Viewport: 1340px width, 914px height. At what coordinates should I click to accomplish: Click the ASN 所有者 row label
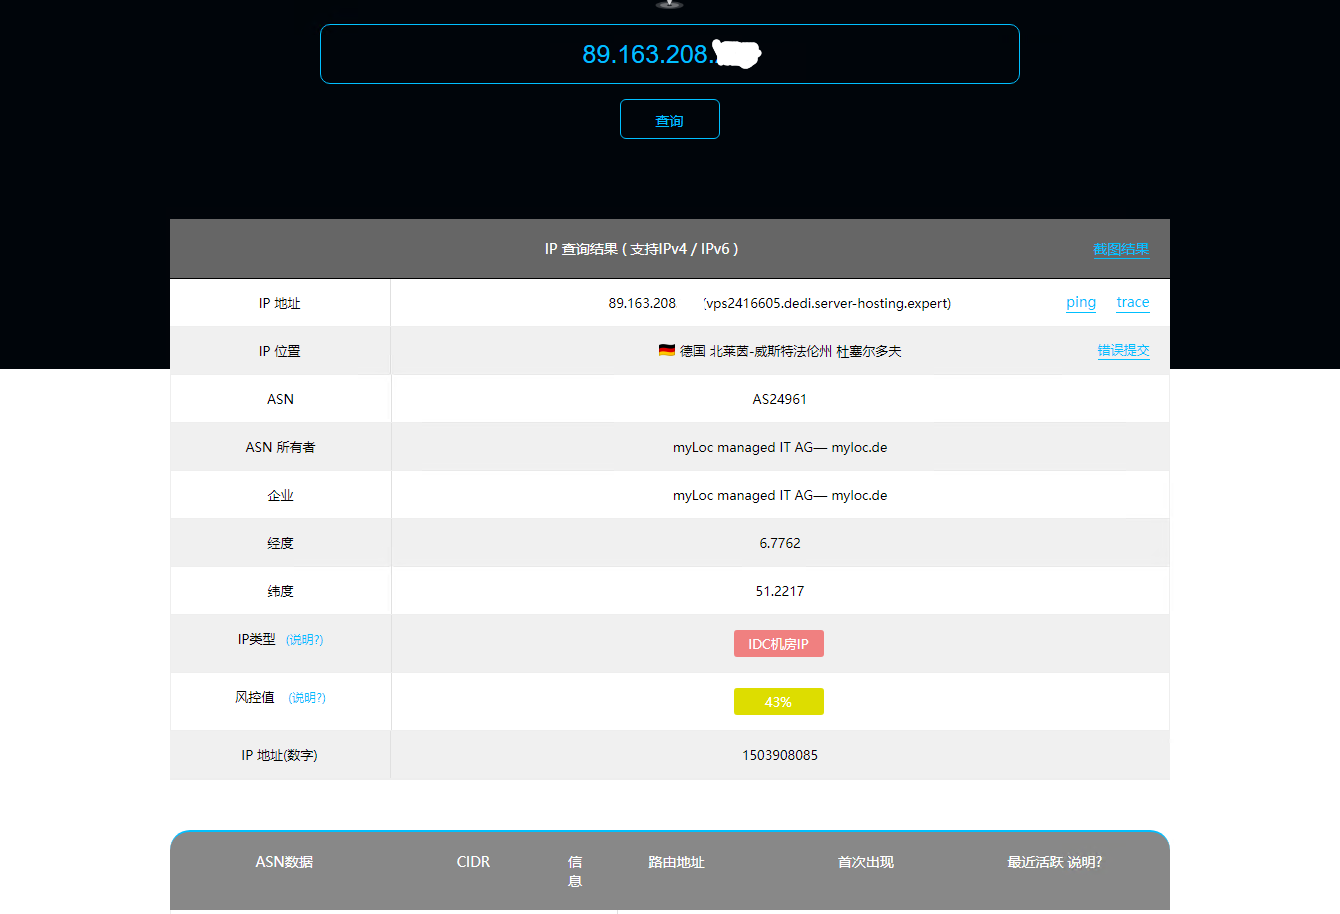tap(280, 447)
